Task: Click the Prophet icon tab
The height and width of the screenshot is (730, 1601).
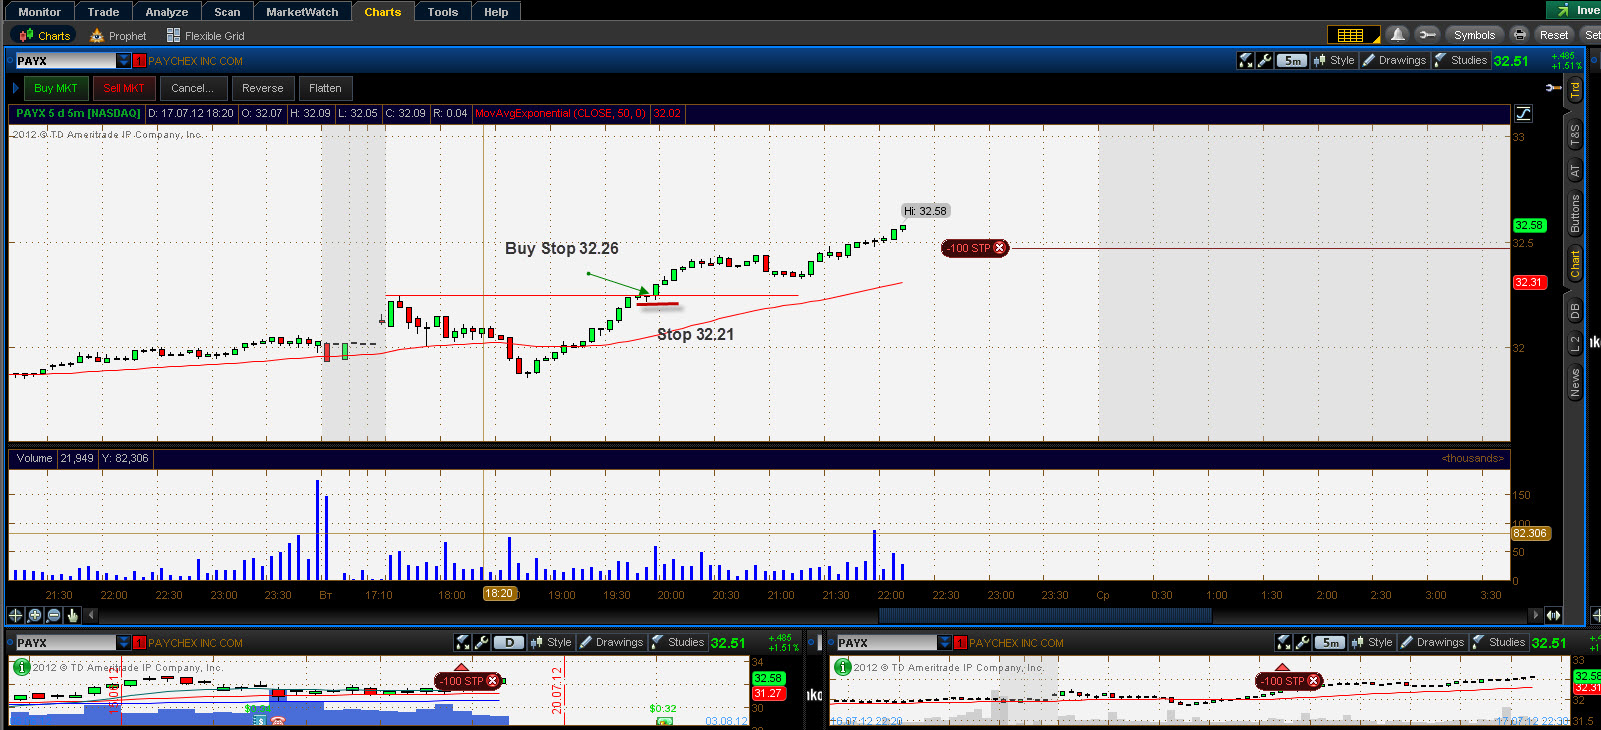Action: (x=118, y=36)
